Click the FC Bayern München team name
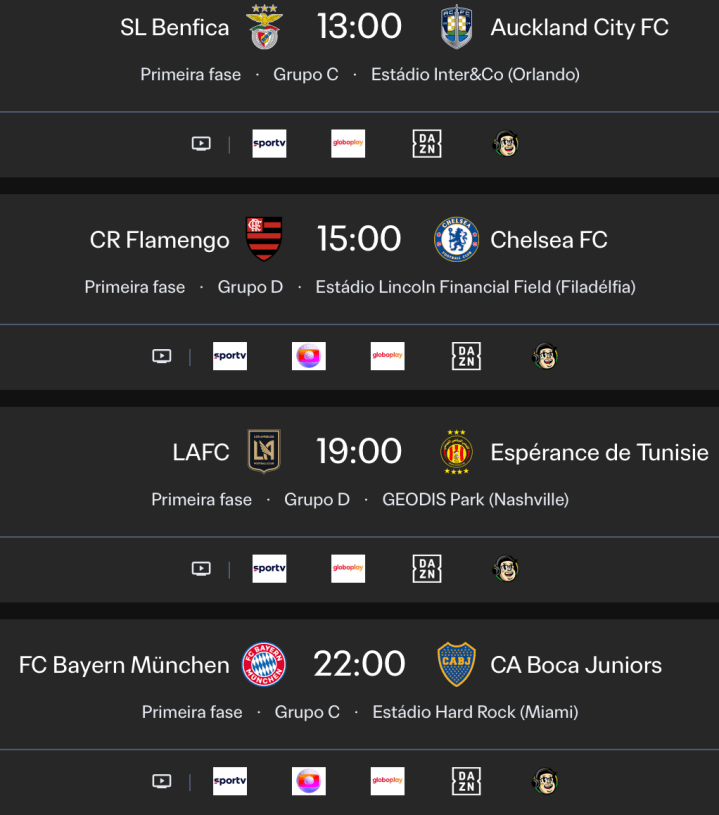The width and height of the screenshot is (719, 815). pos(124,665)
